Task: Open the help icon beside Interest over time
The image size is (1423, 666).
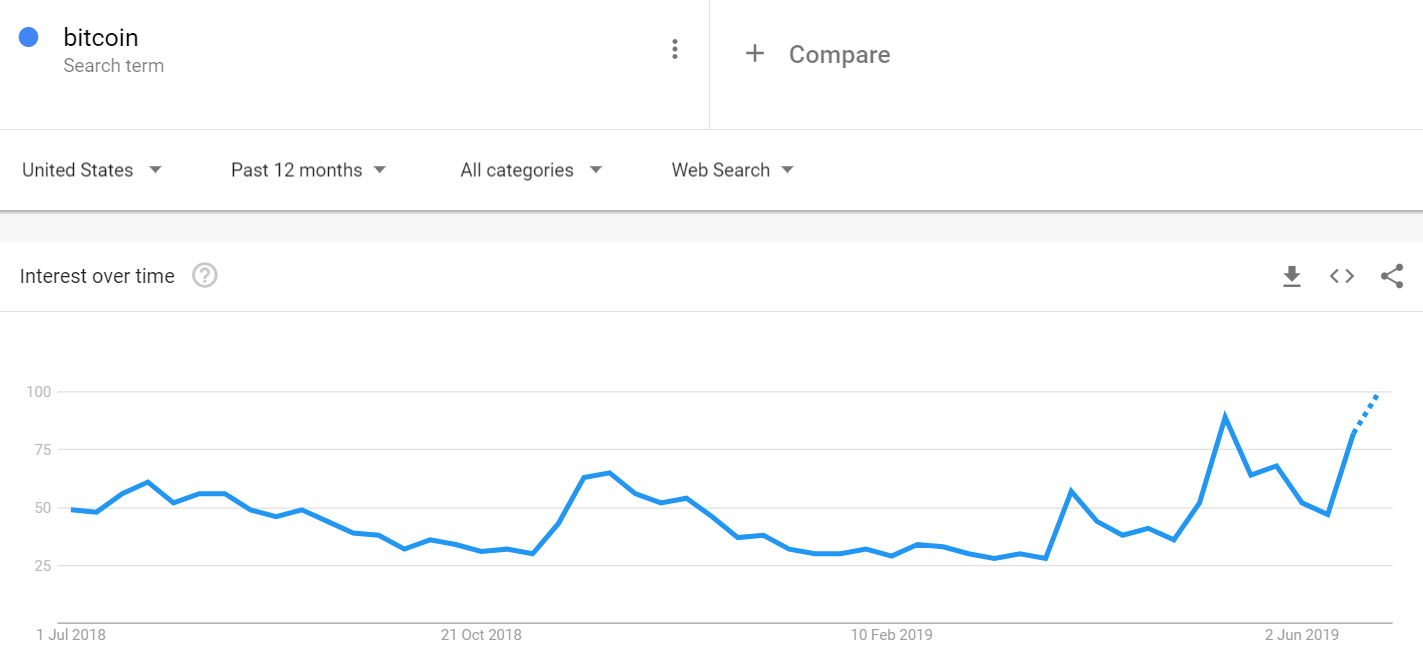Action: coord(205,275)
